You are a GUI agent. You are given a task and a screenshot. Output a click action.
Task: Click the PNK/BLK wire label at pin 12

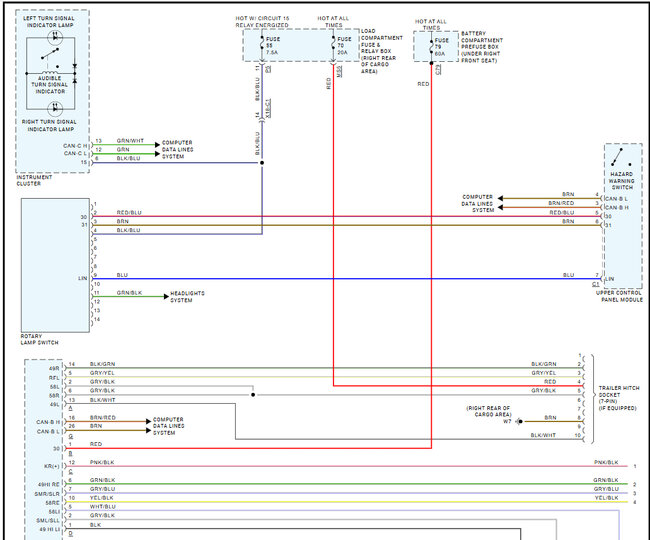pos(103,463)
